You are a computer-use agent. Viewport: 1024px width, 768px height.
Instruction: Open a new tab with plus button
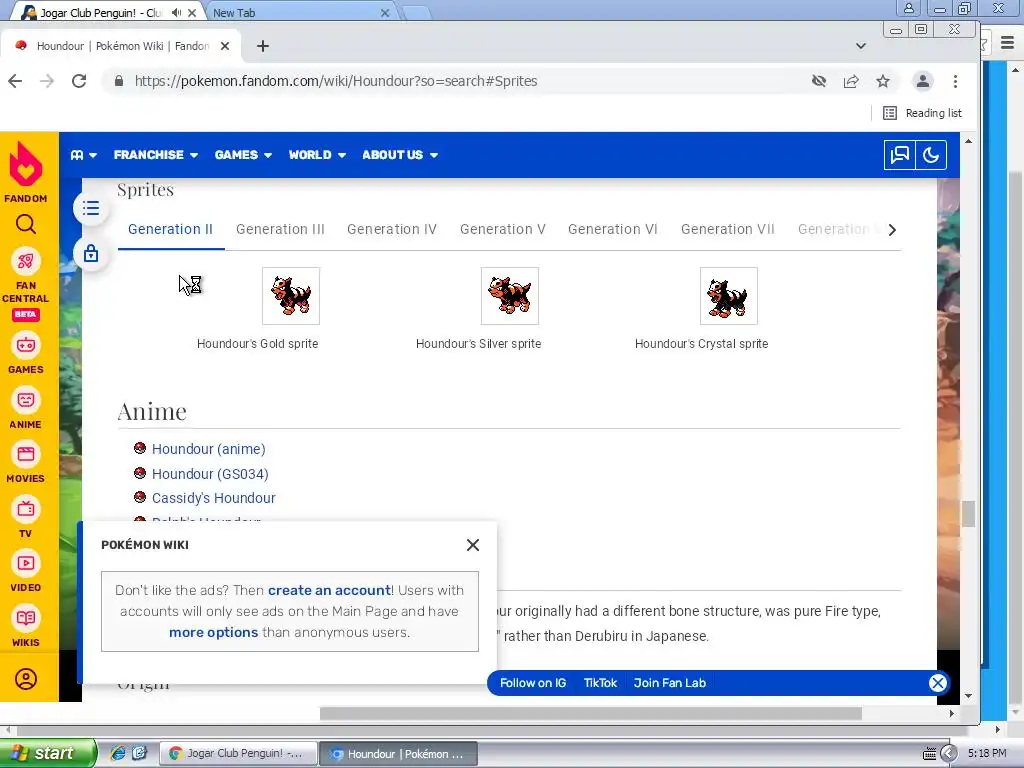pyautogui.click(x=263, y=46)
